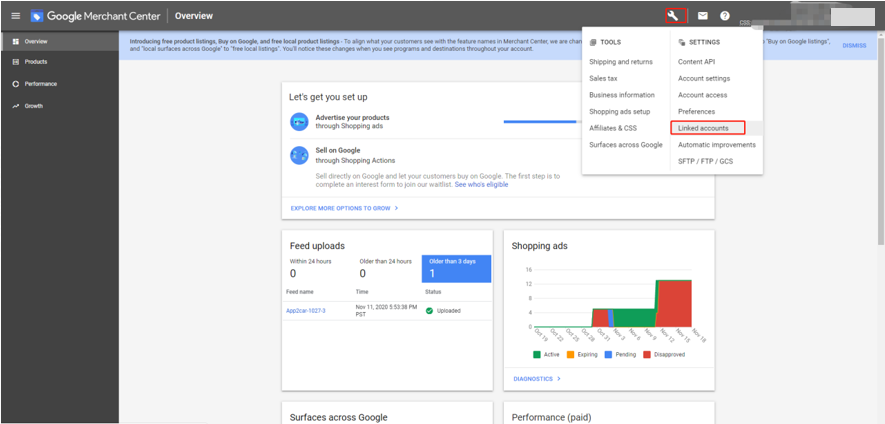Open Preferences settings

[696, 112]
